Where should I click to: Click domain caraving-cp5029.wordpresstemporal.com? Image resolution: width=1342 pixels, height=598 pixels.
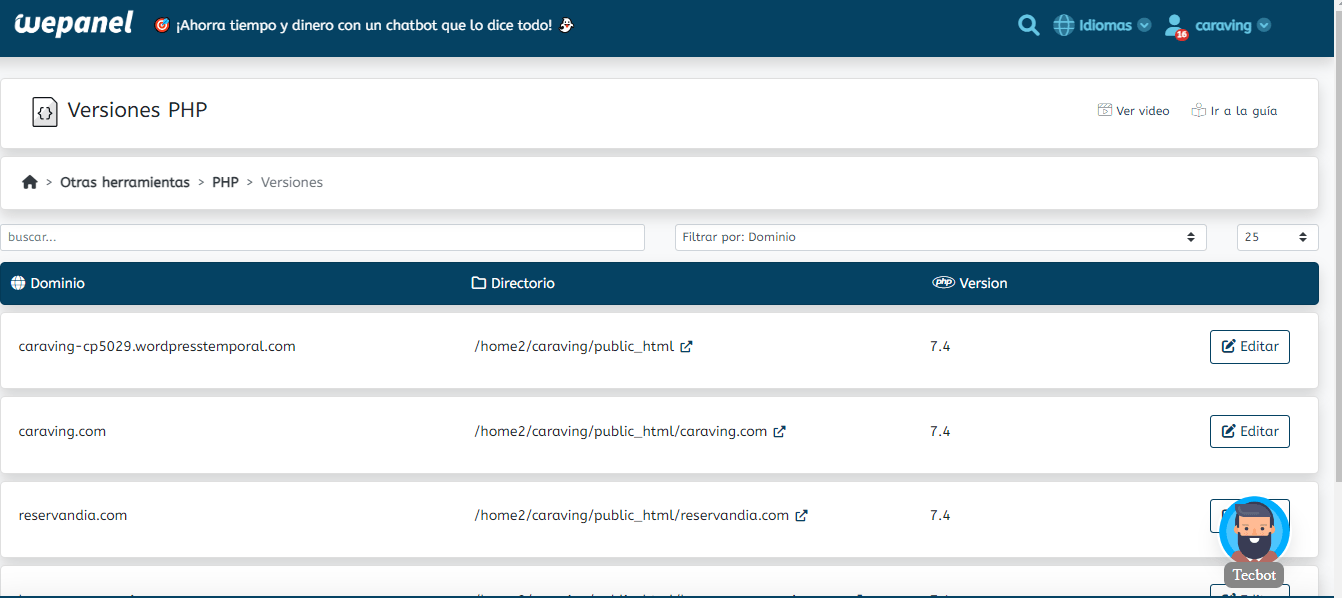pos(157,346)
